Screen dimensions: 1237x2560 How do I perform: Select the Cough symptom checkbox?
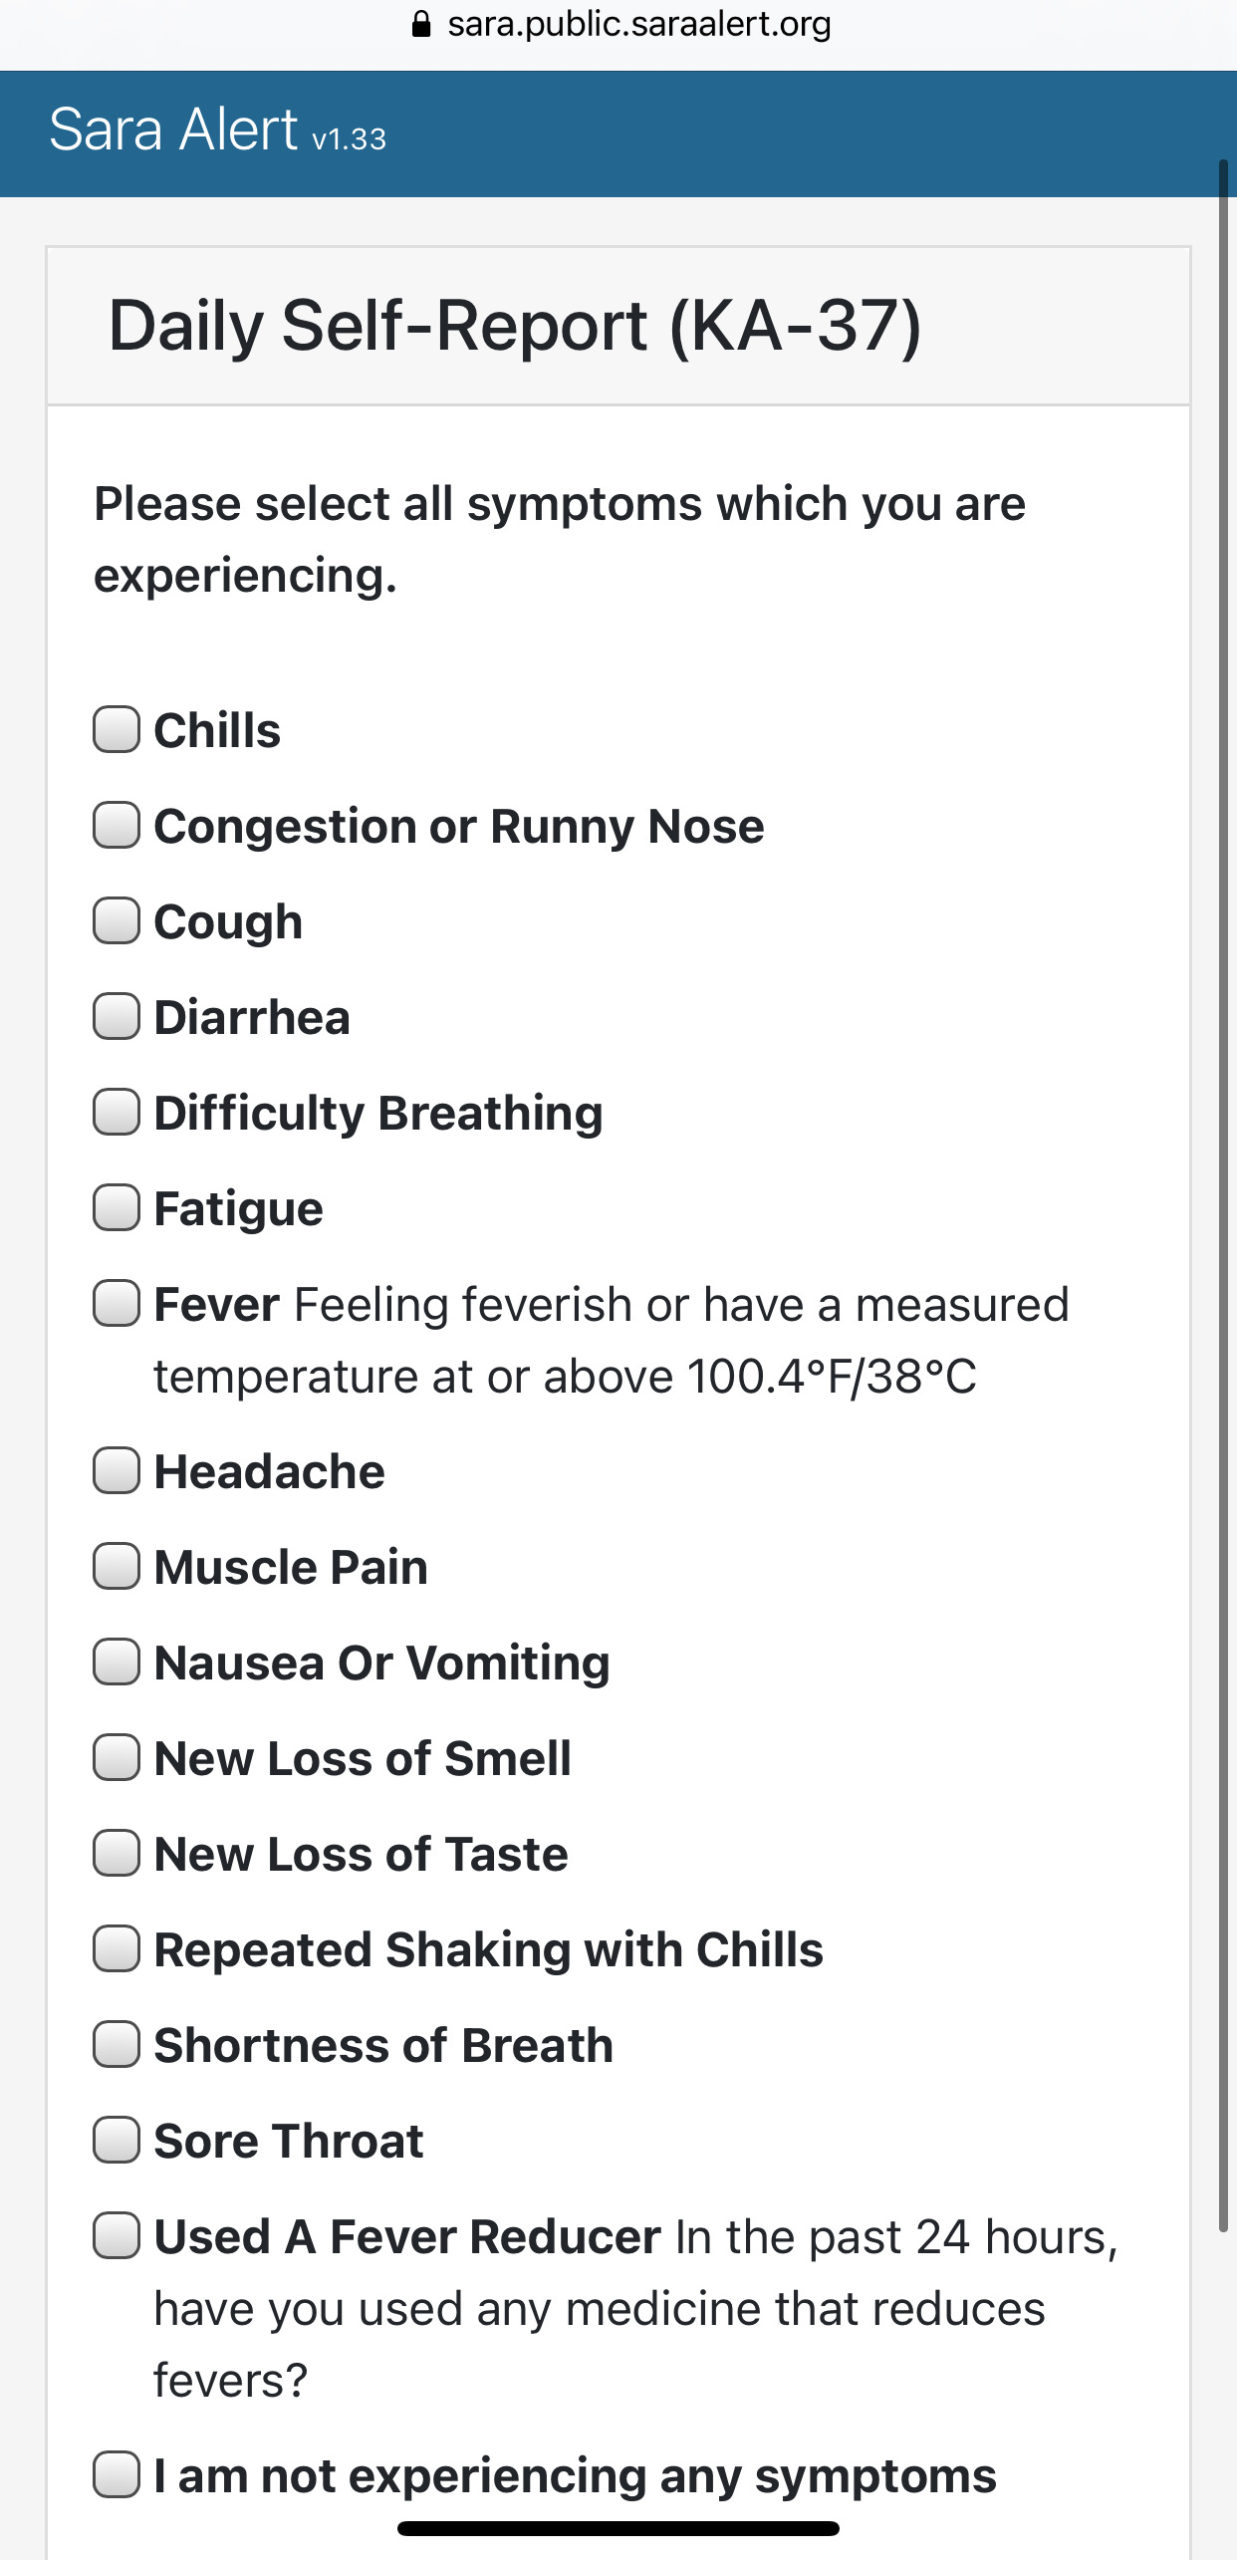tap(116, 920)
